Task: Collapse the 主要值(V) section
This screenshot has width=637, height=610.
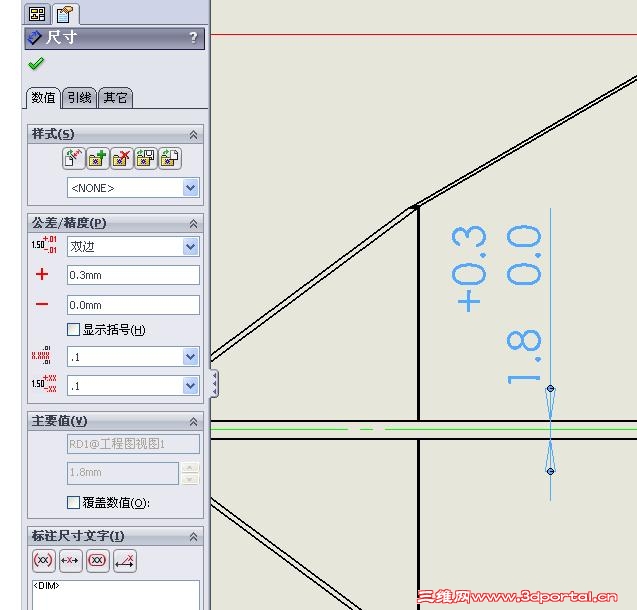Action: coord(193,422)
